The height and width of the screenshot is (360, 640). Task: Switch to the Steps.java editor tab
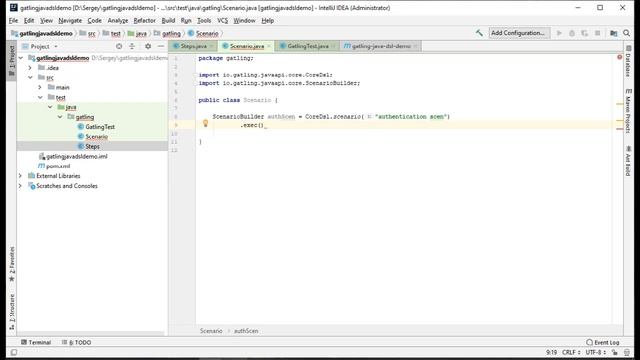pos(193,47)
